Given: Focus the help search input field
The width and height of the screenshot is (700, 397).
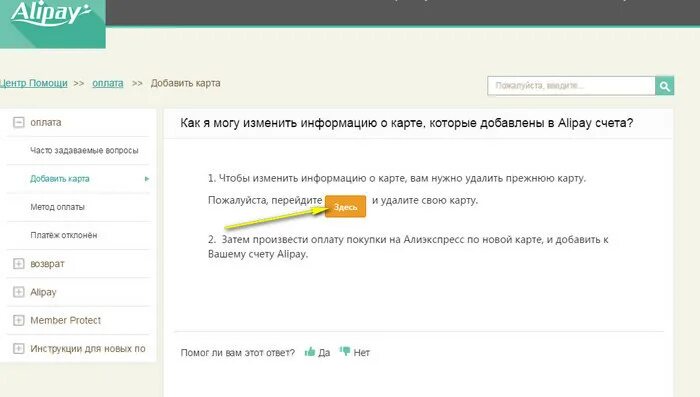Looking at the screenshot, I should (x=571, y=86).
